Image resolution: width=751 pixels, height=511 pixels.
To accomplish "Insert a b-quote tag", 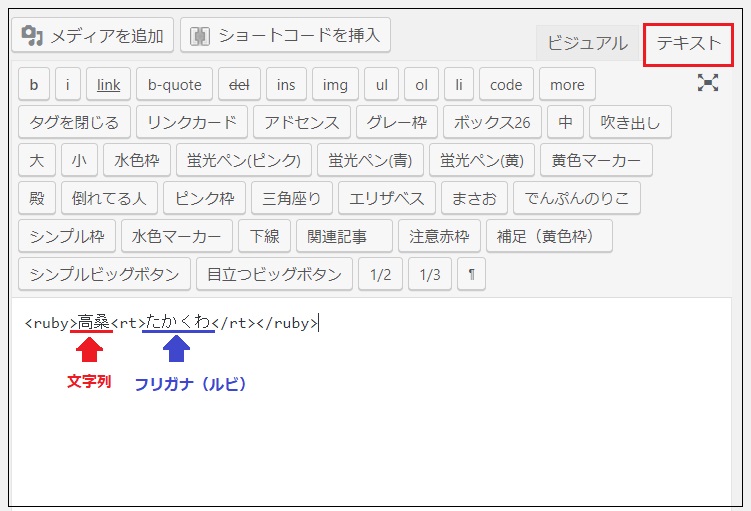I will coord(174,84).
